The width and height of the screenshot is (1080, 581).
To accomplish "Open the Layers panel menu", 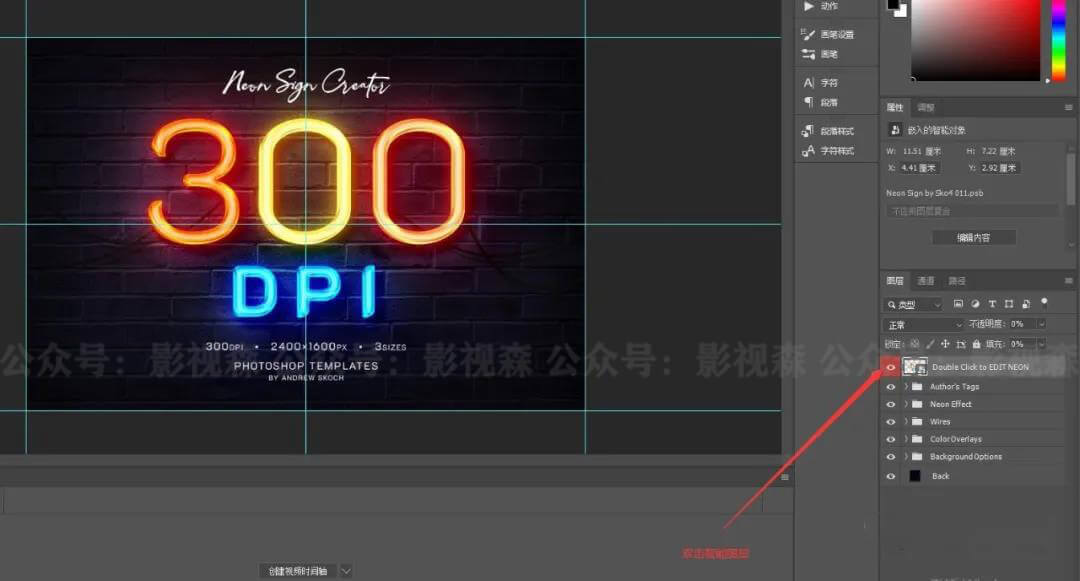I will 1068,281.
